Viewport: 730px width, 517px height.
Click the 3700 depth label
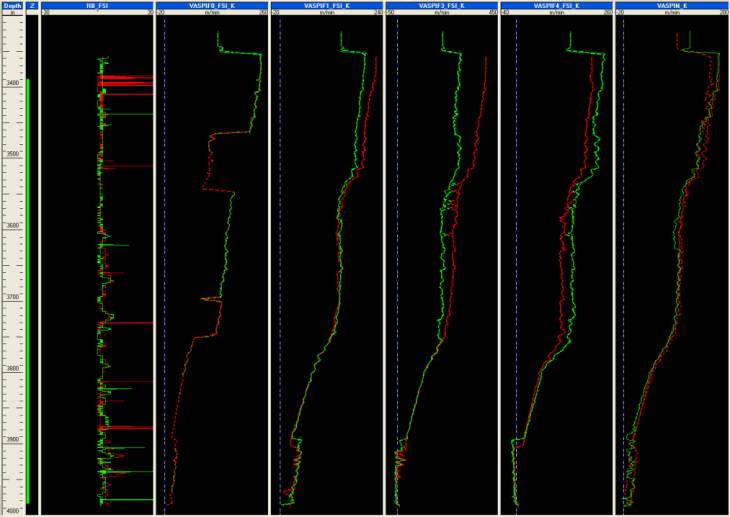(x=13, y=298)
